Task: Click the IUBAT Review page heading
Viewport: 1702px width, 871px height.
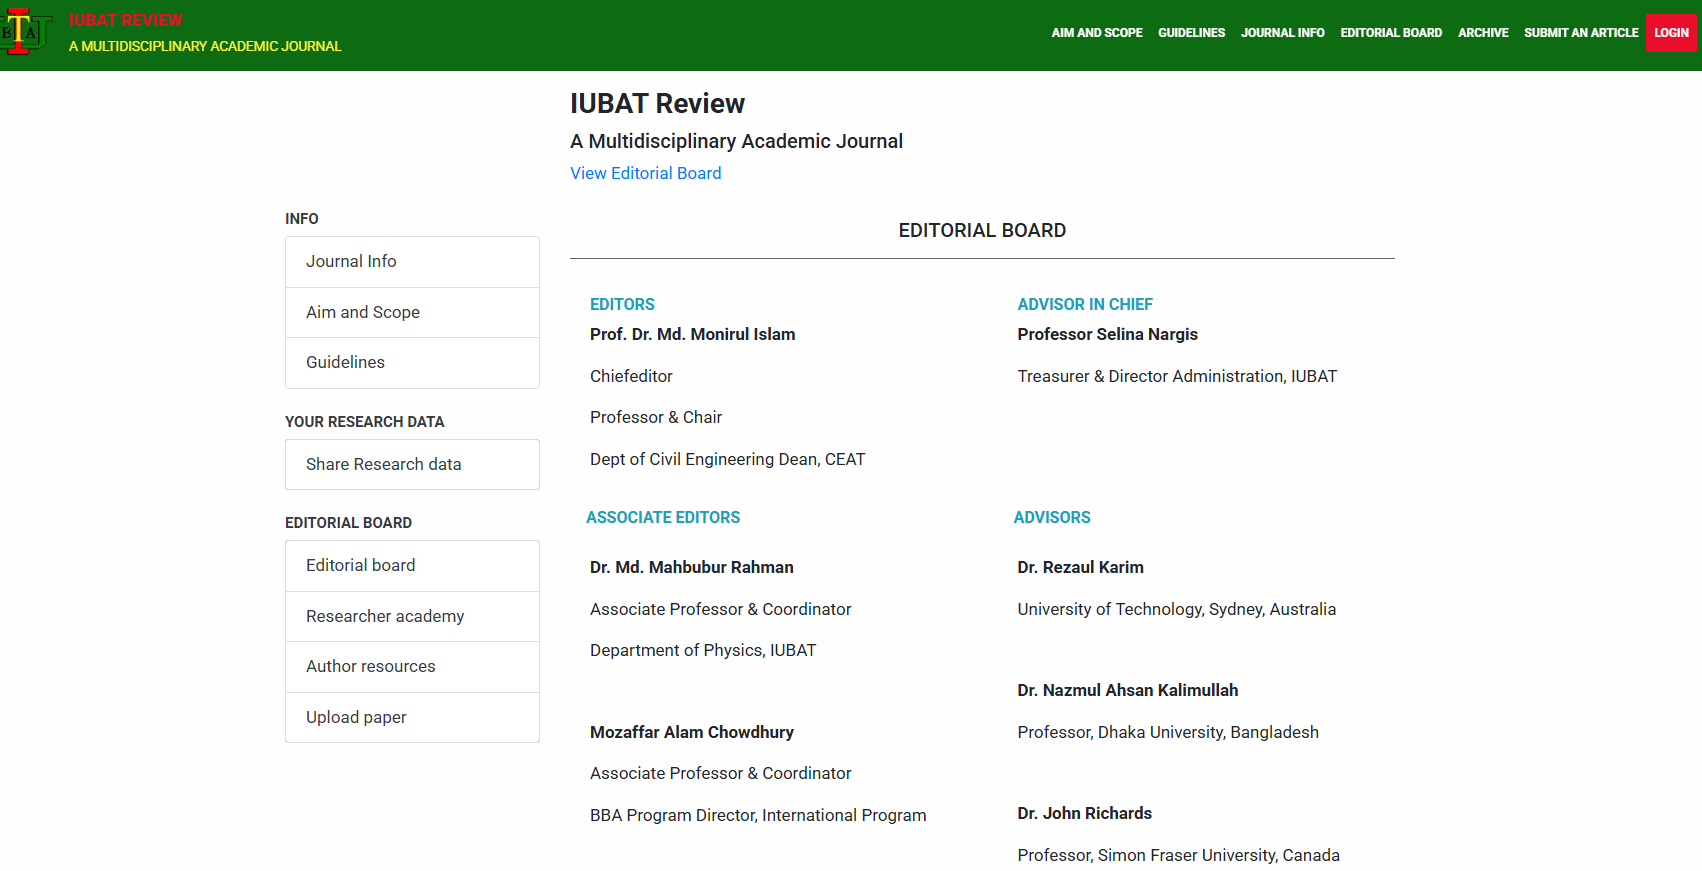Action: pyautogui.click(x=657, y=104)
